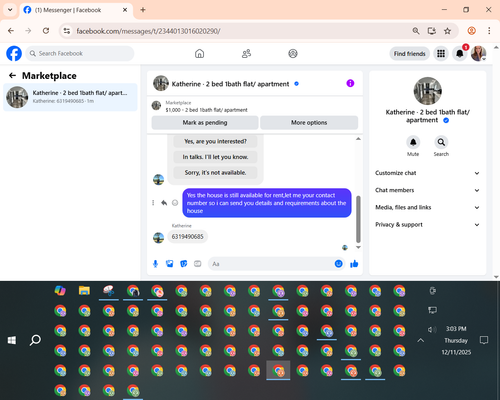Image resolution: width=500 pixels, height=400 pixels.
Task: React to the purple message smiley
Action: point(175,203)
